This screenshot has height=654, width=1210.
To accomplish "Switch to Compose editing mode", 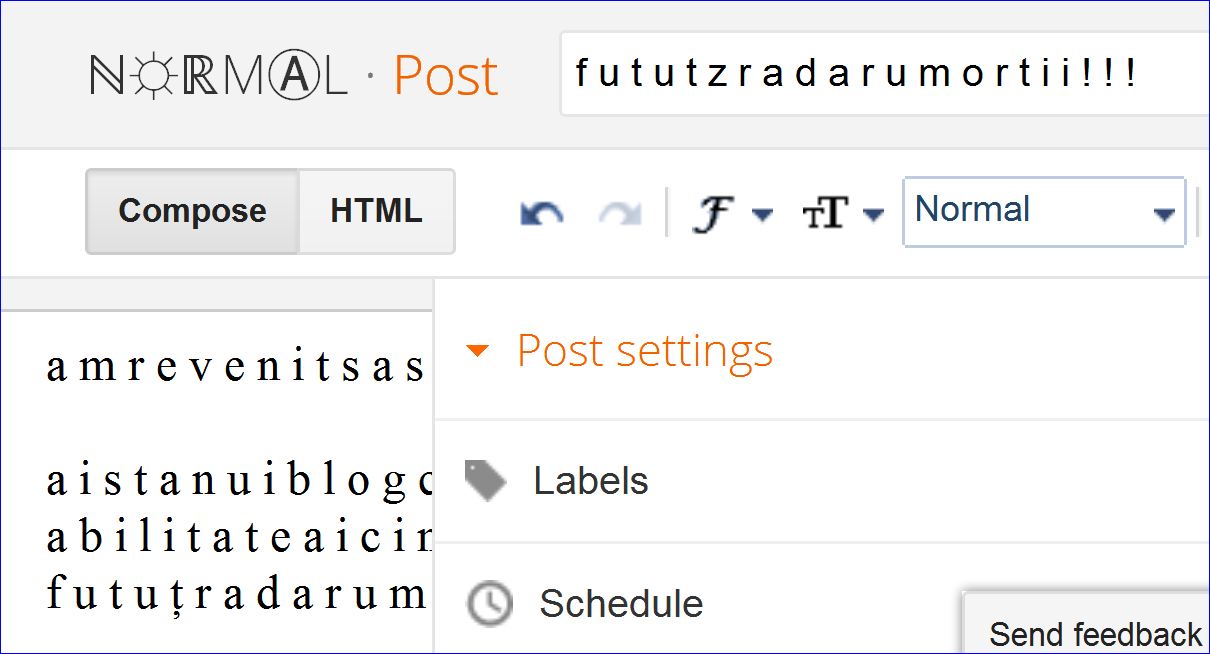I will 192,211.
